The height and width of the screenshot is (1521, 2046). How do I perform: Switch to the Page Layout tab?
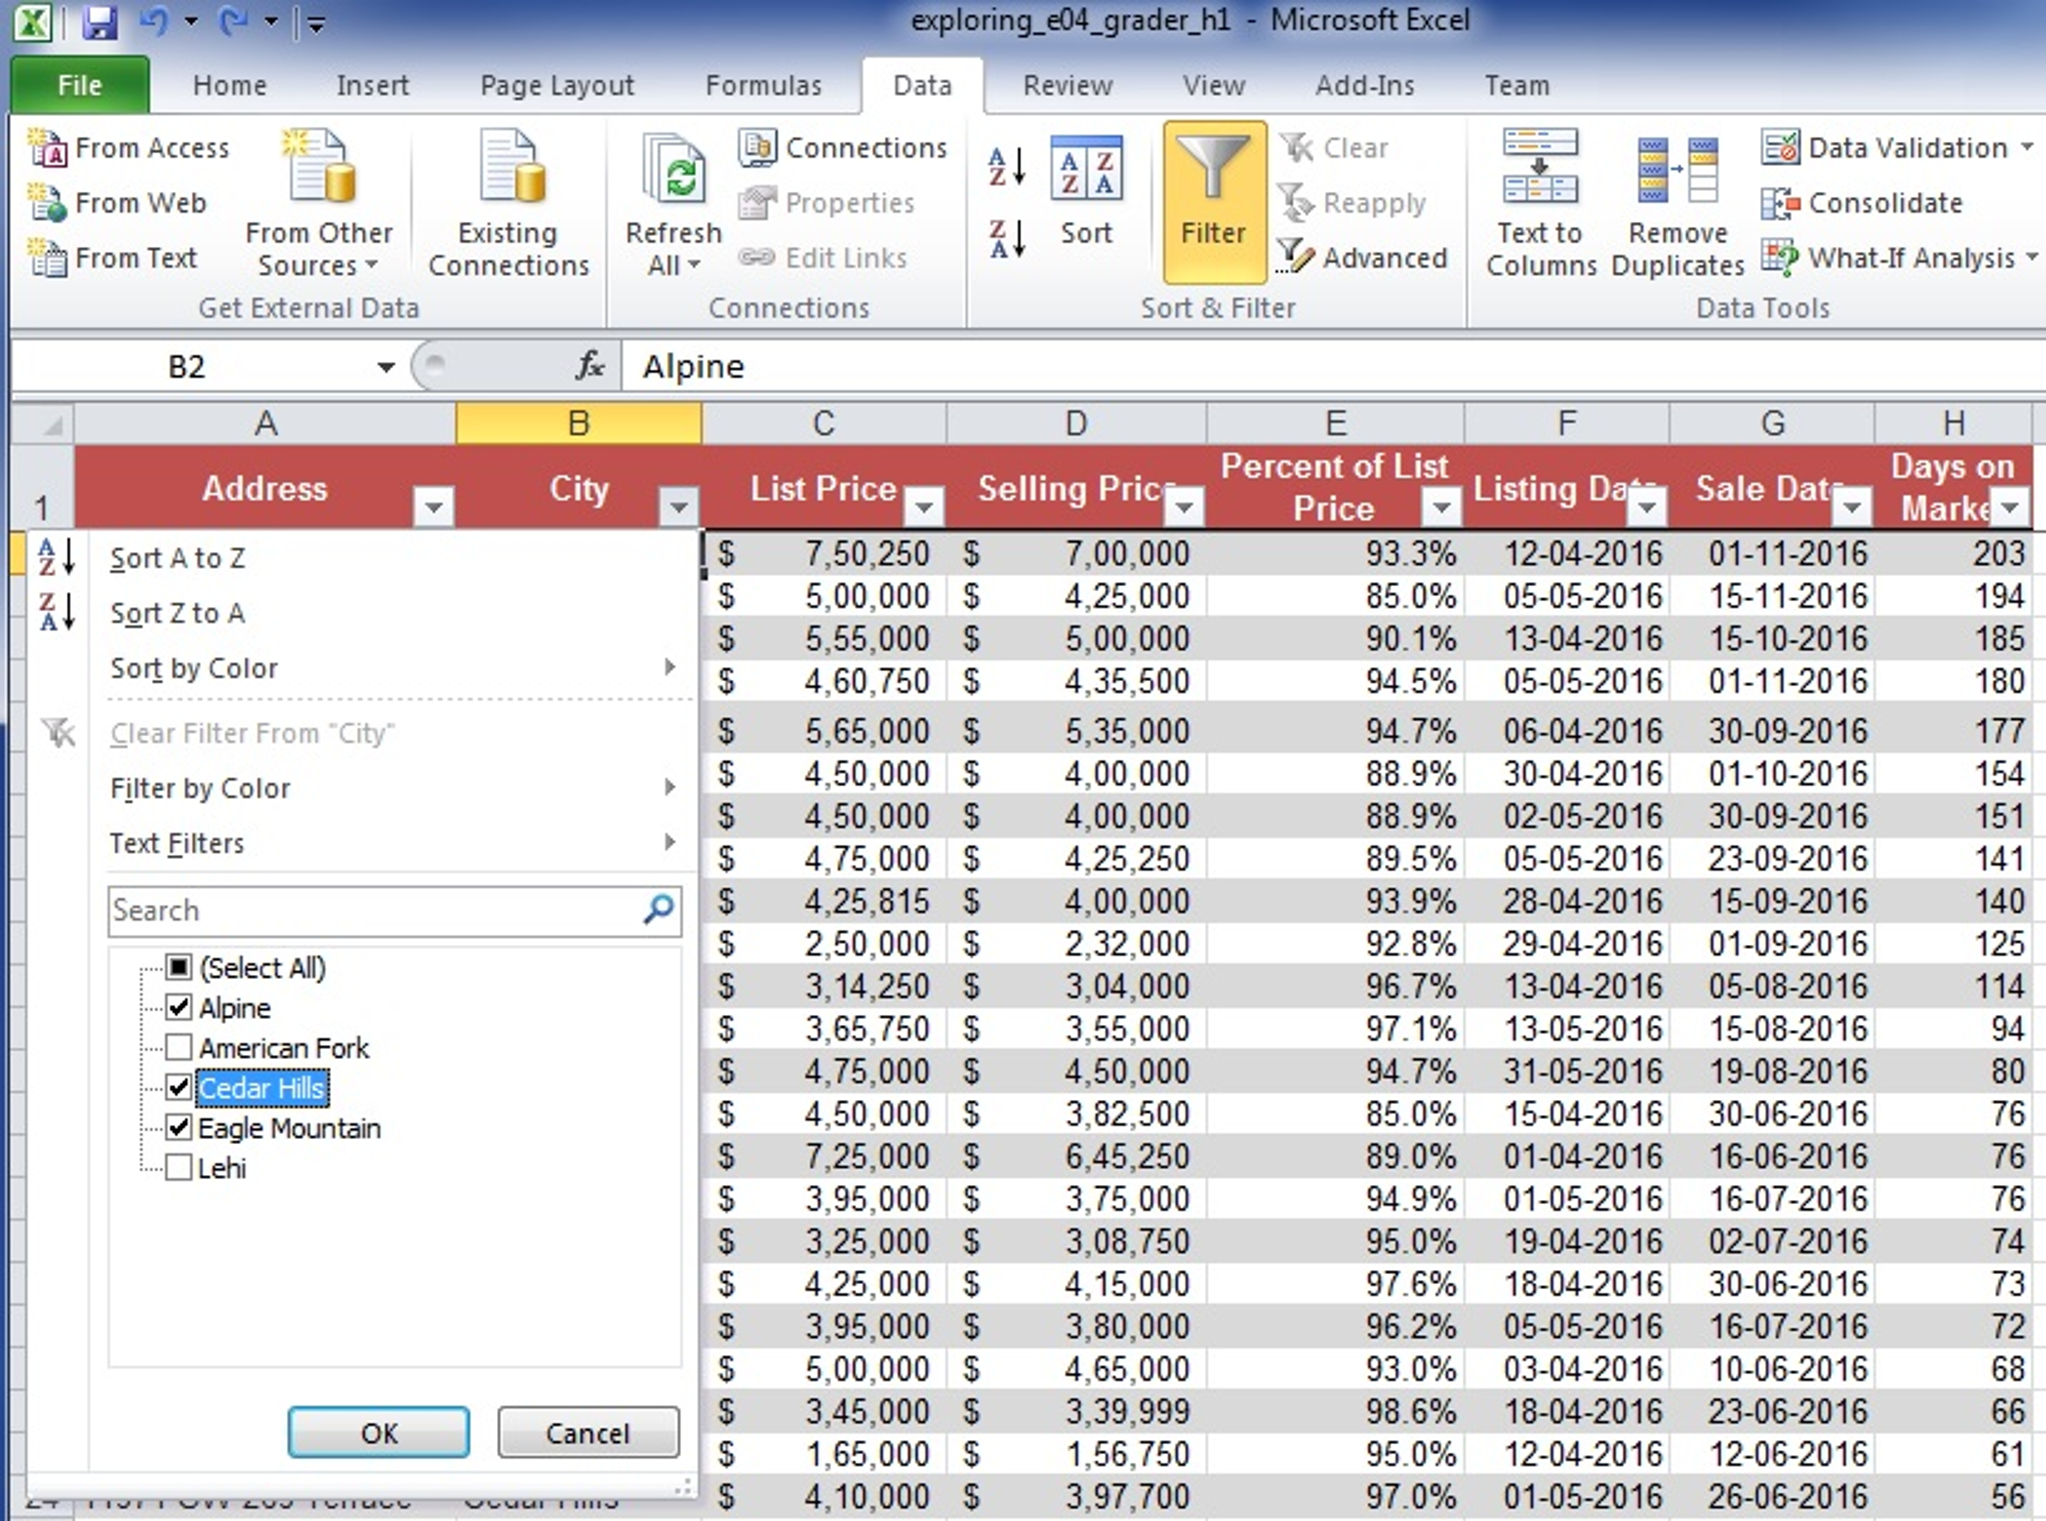coord(557,86)
